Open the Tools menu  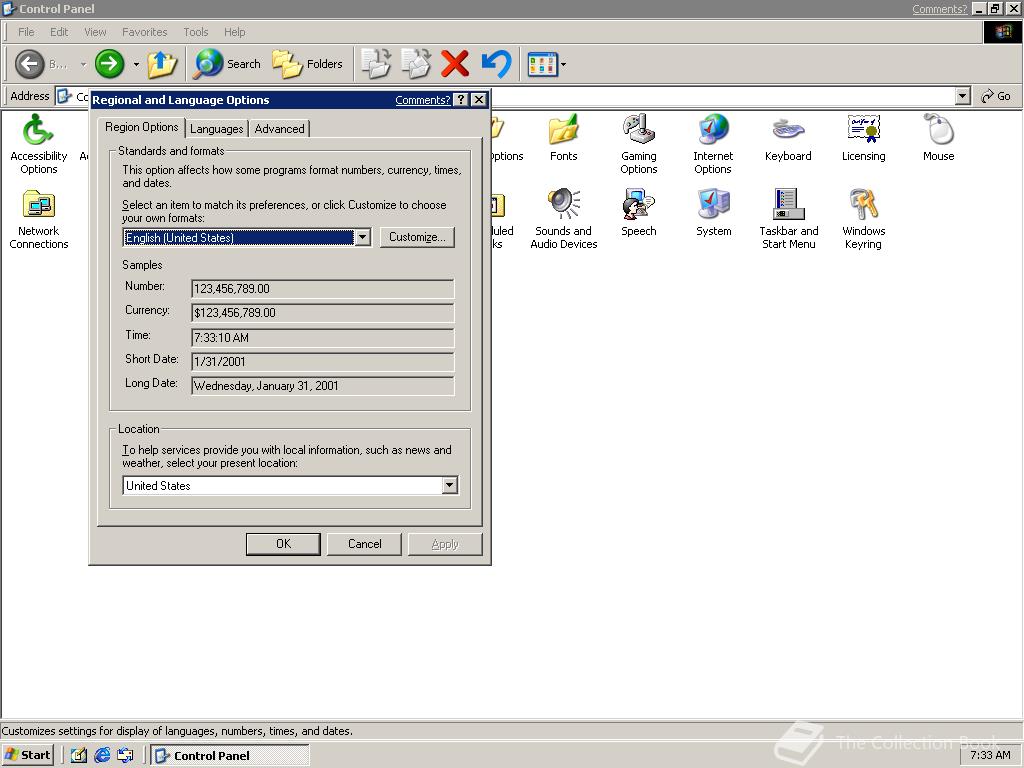click(195, 32)
